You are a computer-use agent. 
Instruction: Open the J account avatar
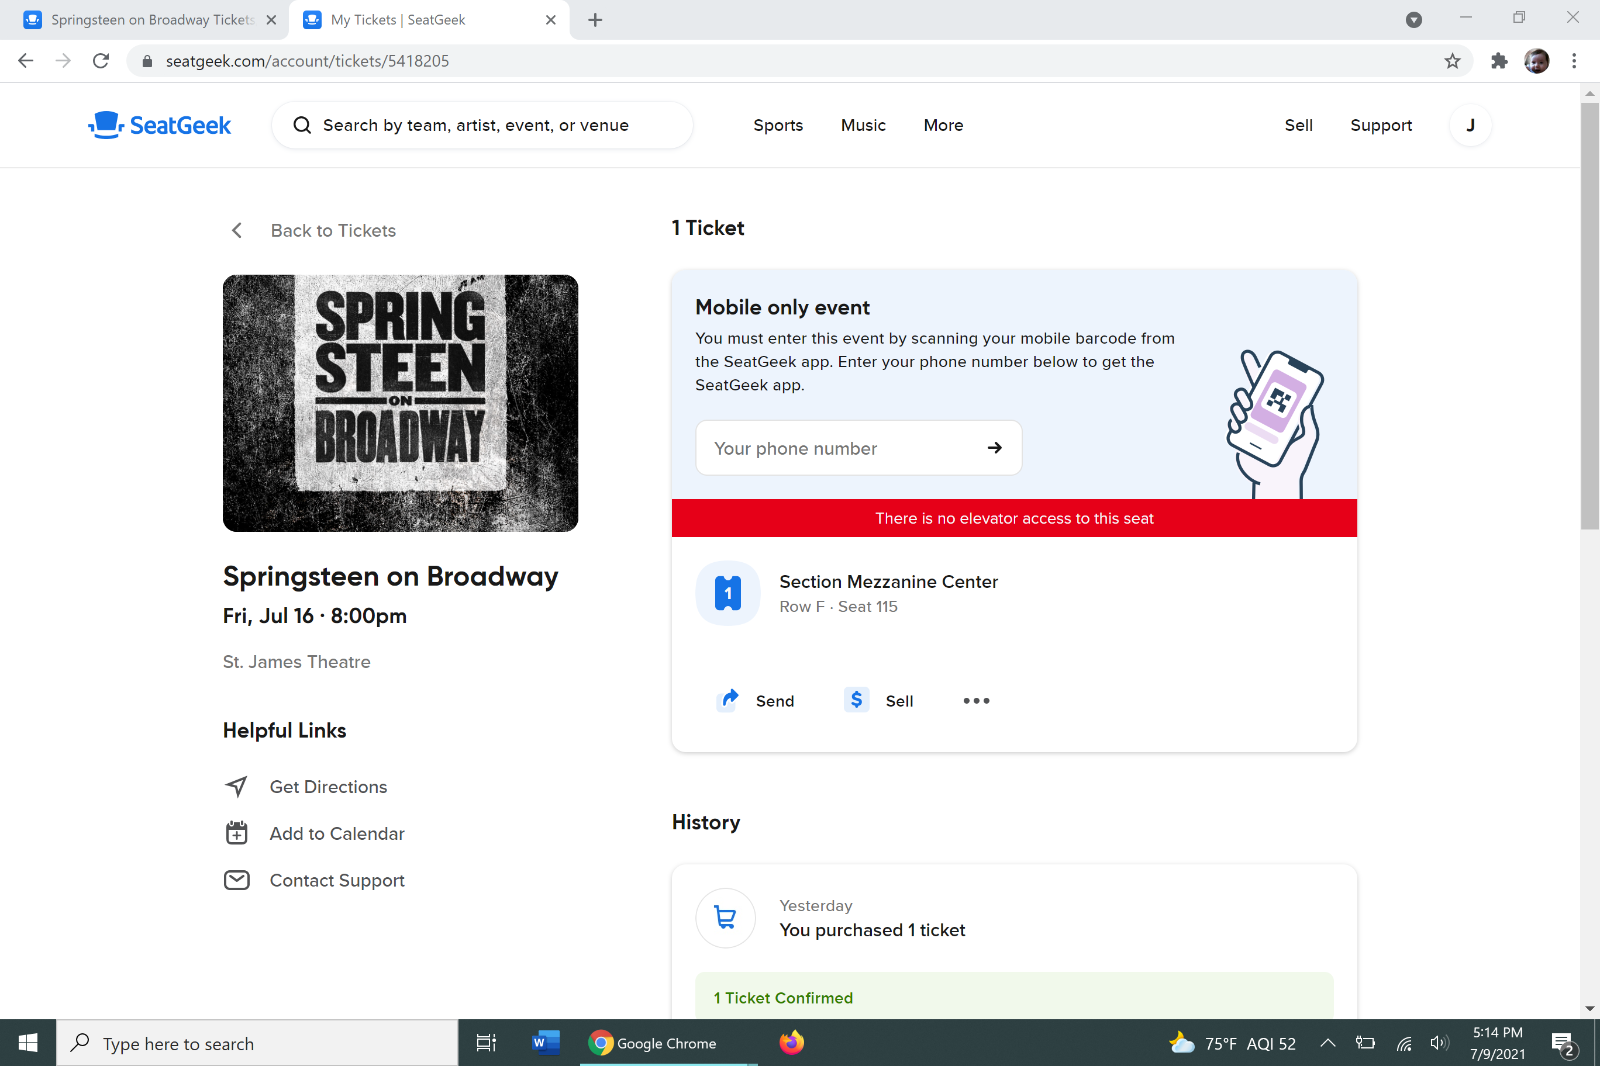(1470, 125)
